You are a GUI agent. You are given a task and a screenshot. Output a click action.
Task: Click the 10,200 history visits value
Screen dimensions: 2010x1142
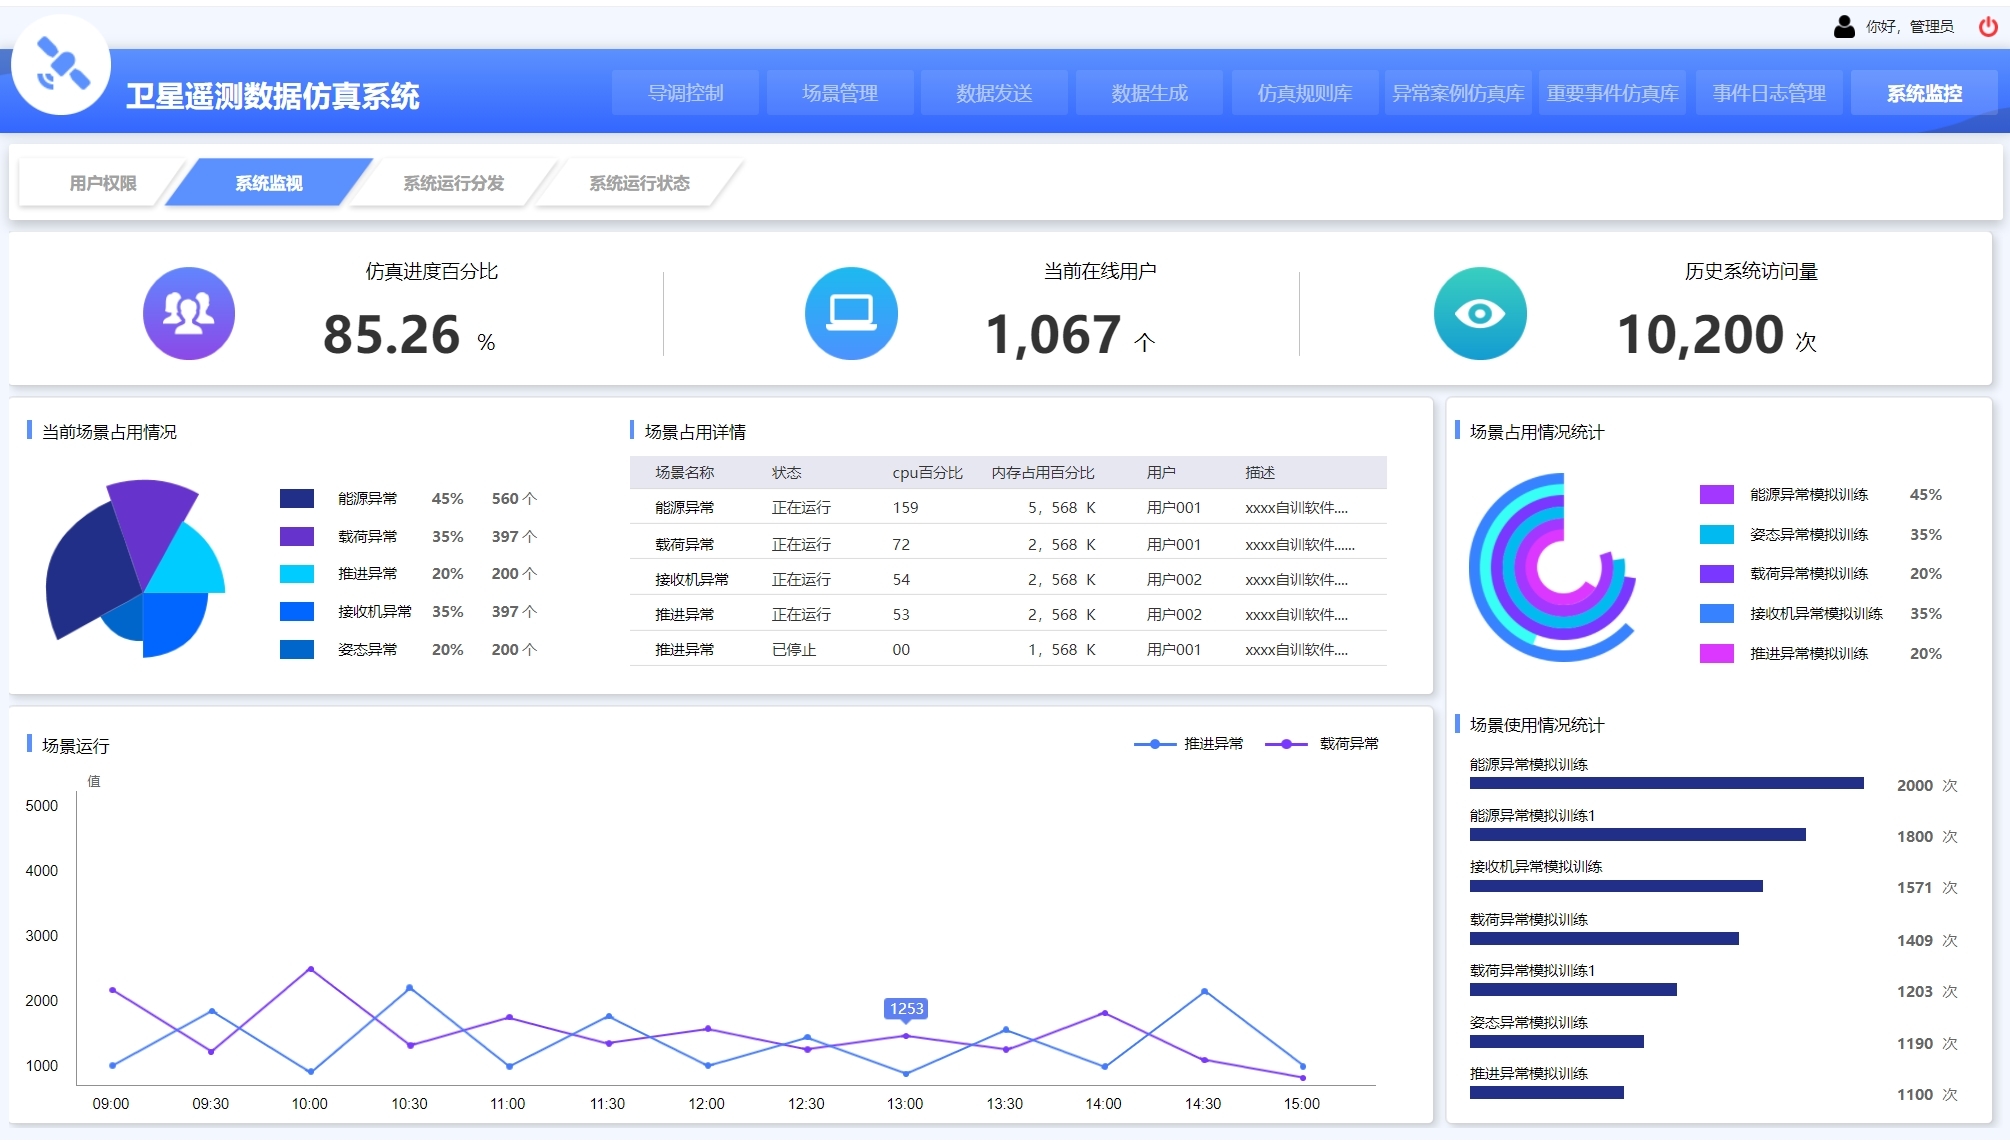click(1700, 334)
